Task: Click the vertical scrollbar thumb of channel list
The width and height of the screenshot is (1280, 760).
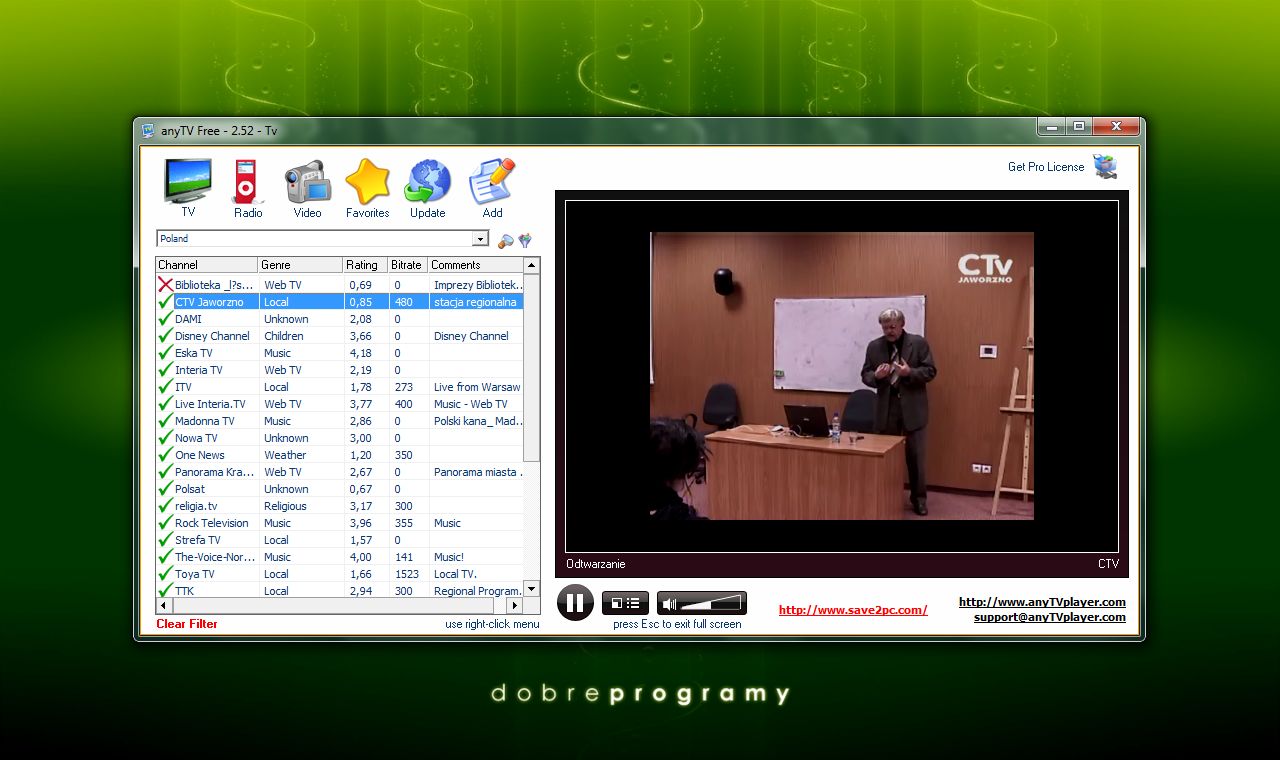Action: (532, 367)
